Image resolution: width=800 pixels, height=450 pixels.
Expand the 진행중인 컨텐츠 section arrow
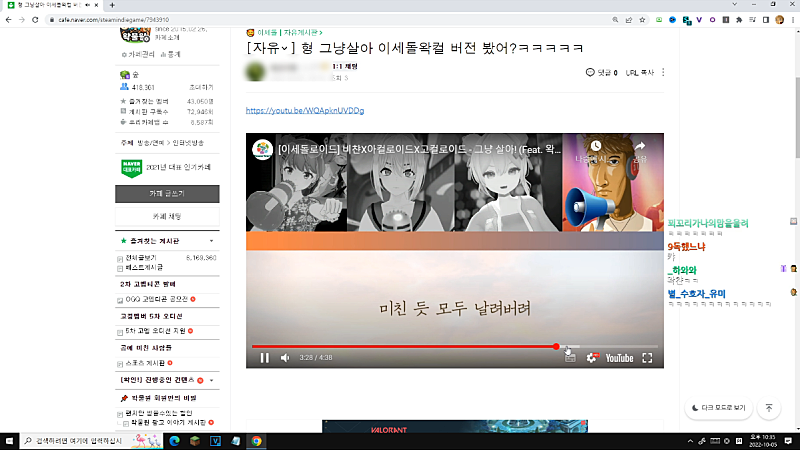click(x=211, y=380)
